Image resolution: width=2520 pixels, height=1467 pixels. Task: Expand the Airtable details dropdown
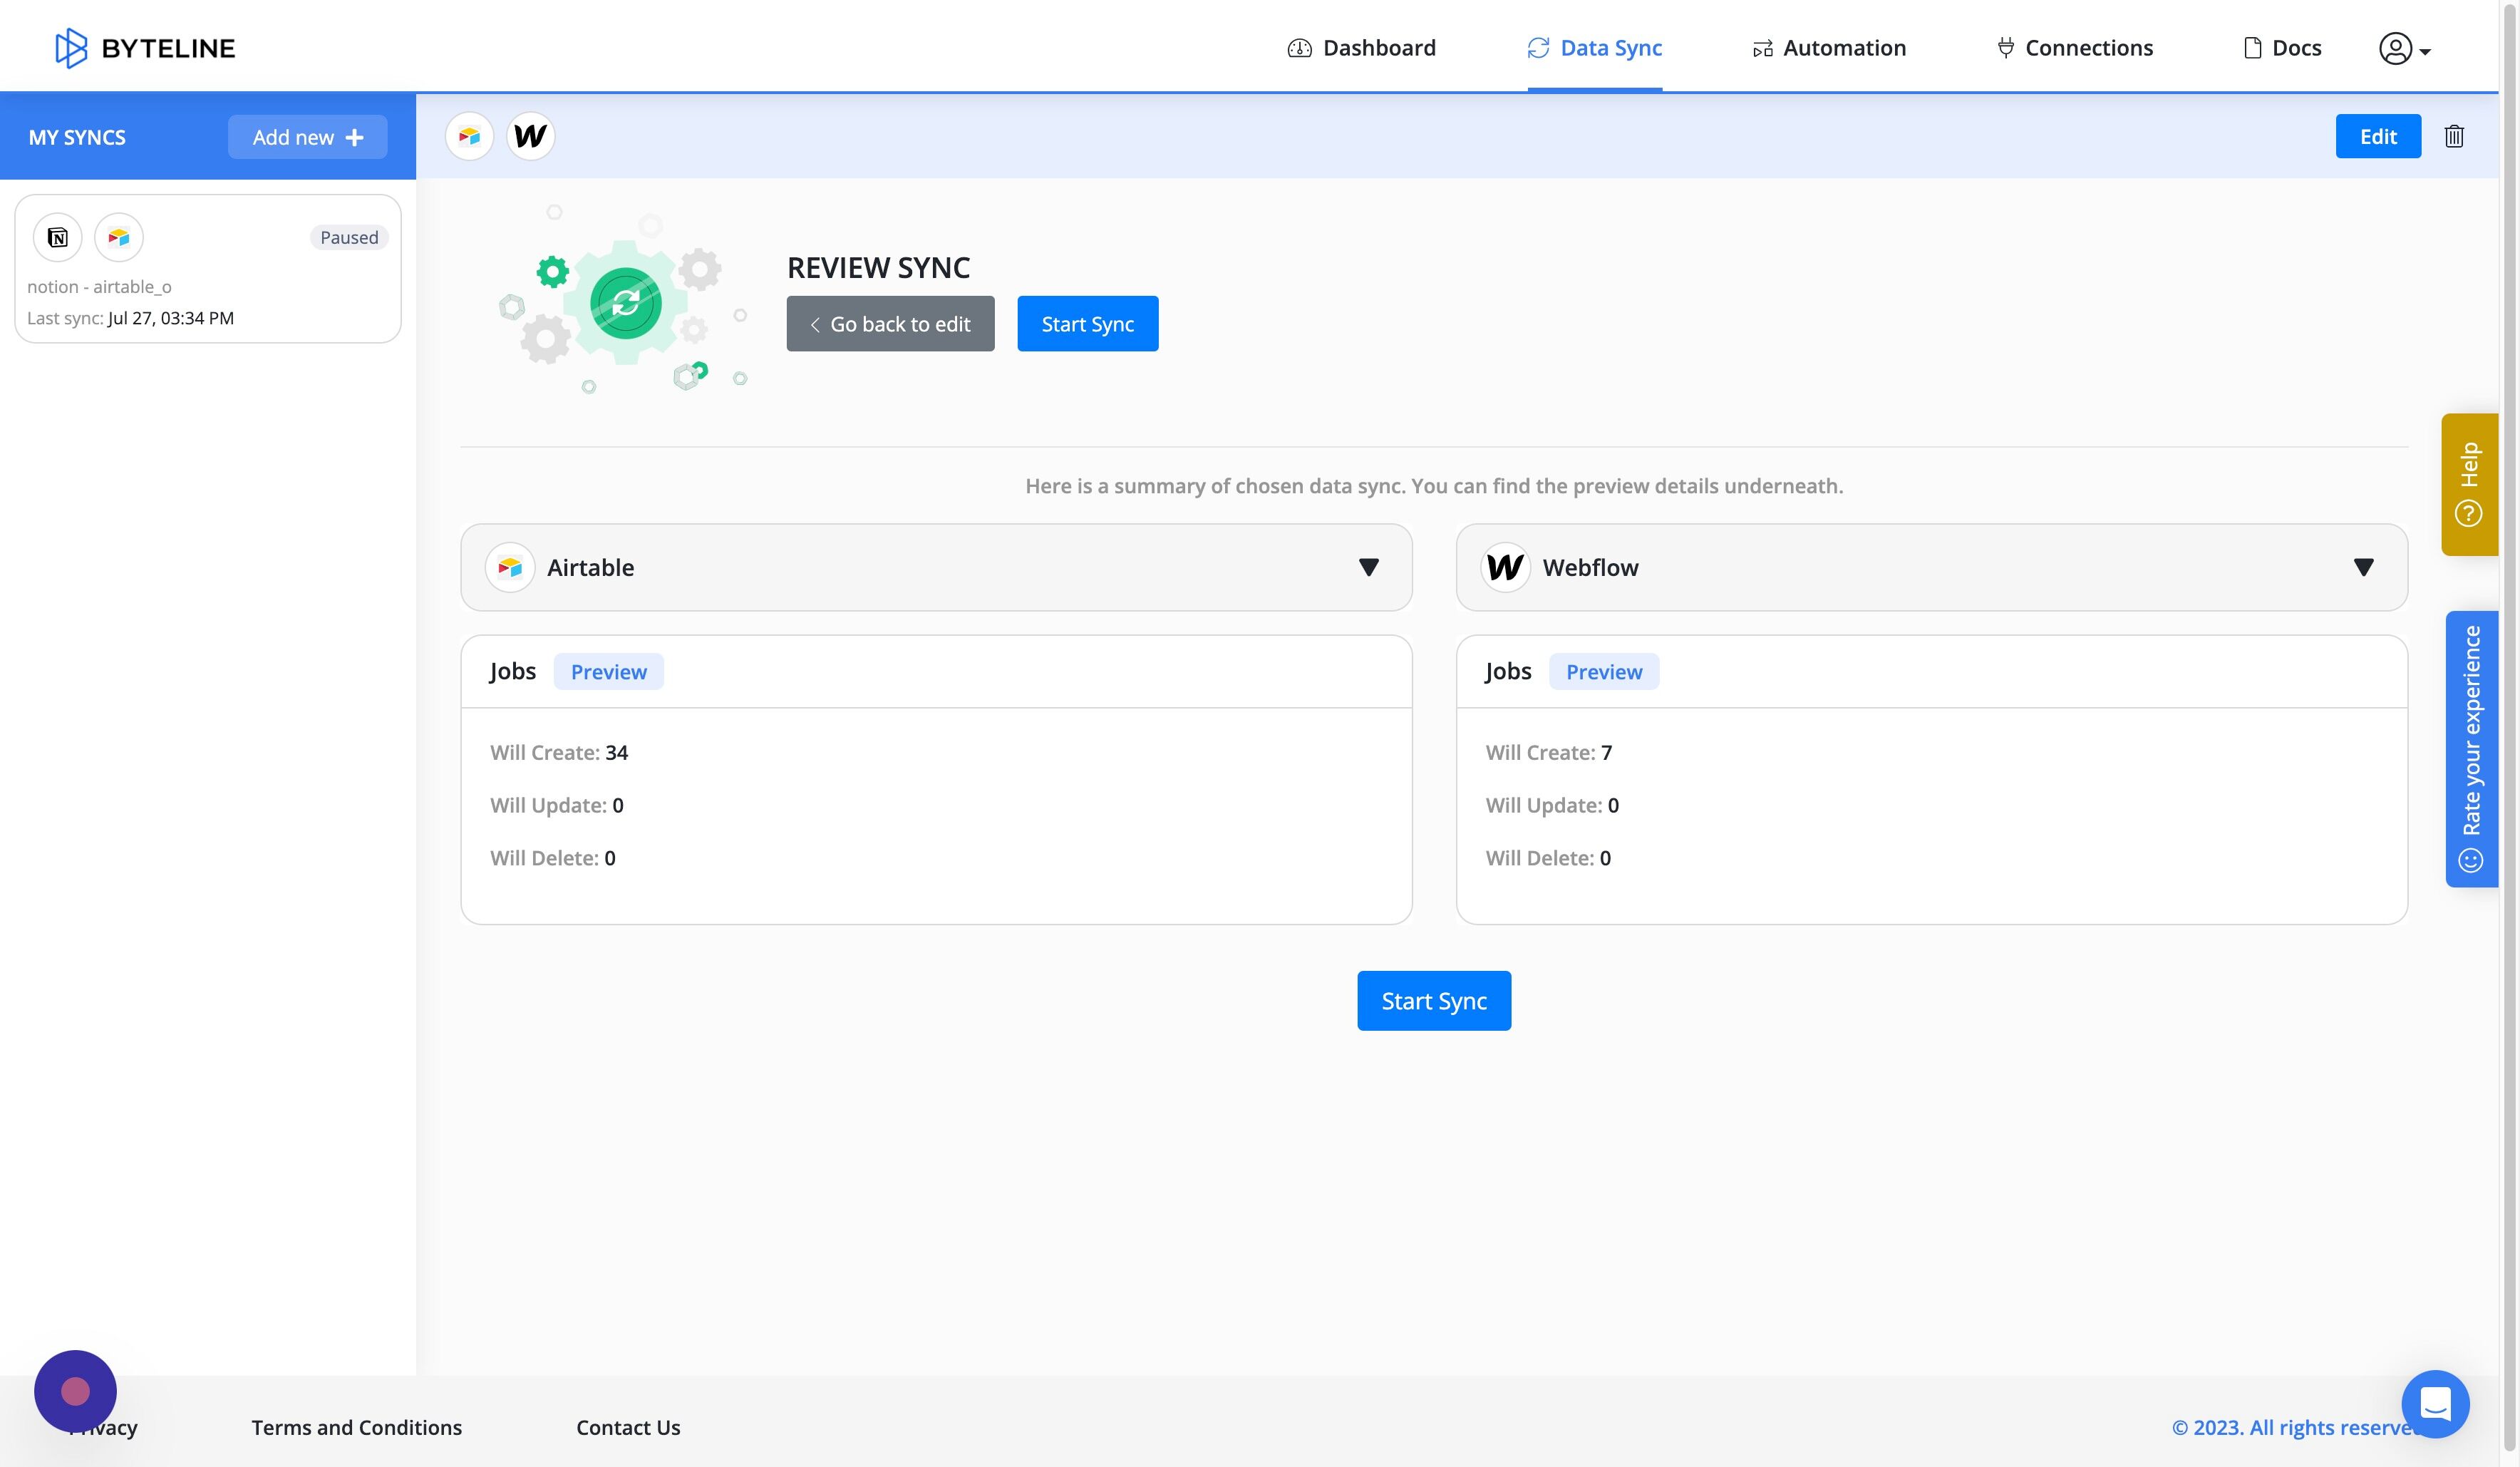(1369, 567)
